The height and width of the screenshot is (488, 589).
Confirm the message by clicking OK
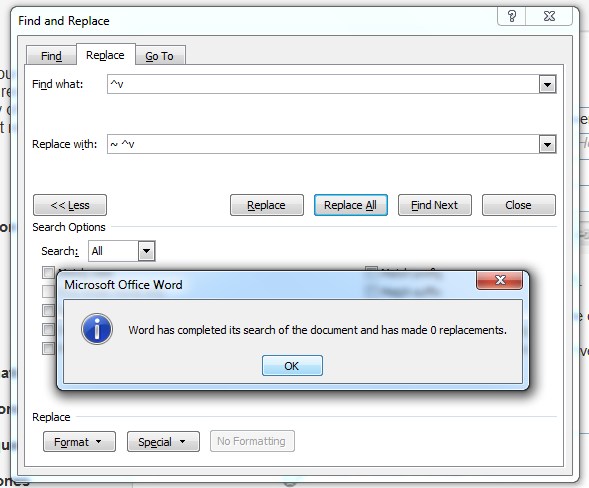click(x=292, y=366)
